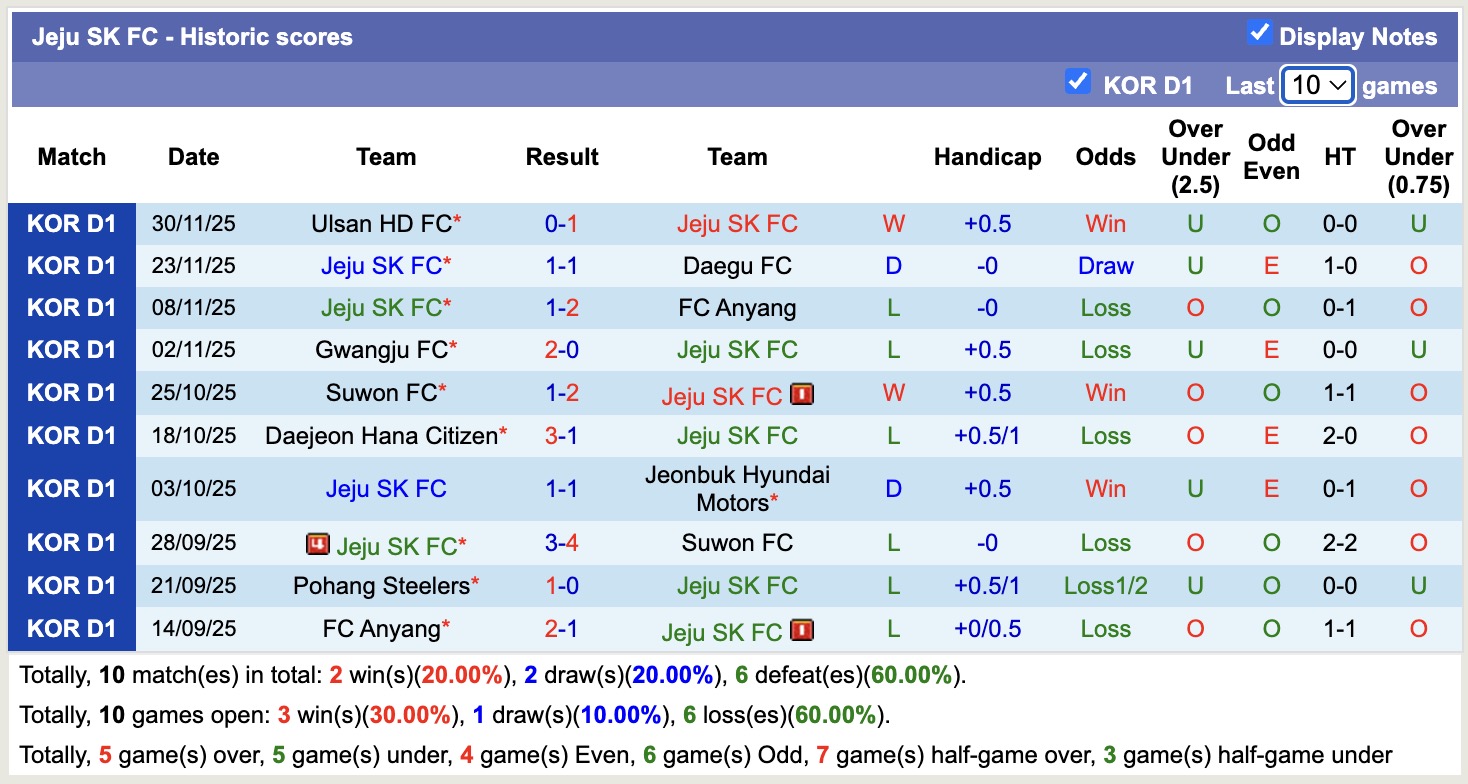
Task: Select Gwangju FC team link
Action: [x=381, y=350]
